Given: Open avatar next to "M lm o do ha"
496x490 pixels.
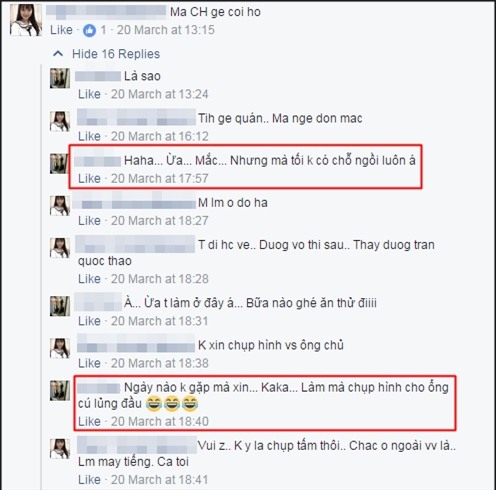Looking at the screenshot, I should (60, 205).
